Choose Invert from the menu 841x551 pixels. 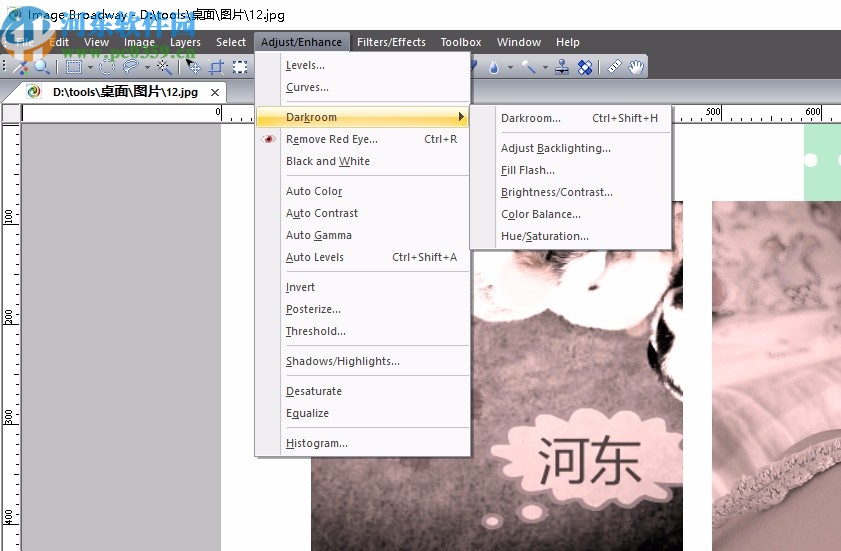pyautogui.click(x=363, y=287)
